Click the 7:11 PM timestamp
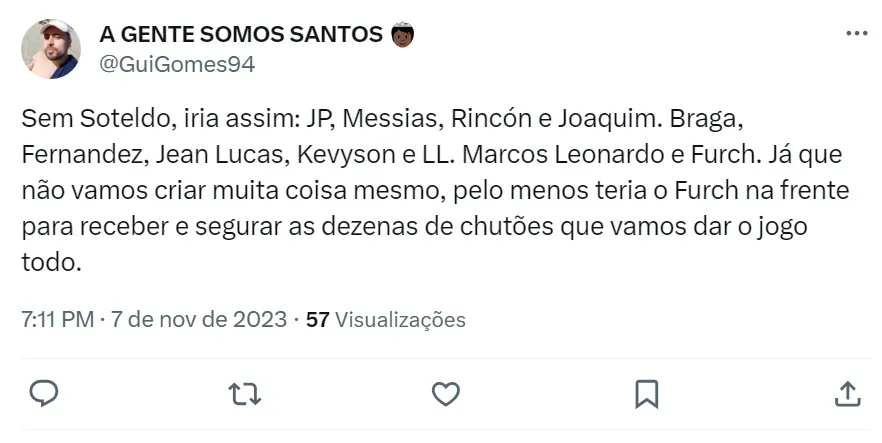This screenshot has height=443, width=882. click(57, 321)
